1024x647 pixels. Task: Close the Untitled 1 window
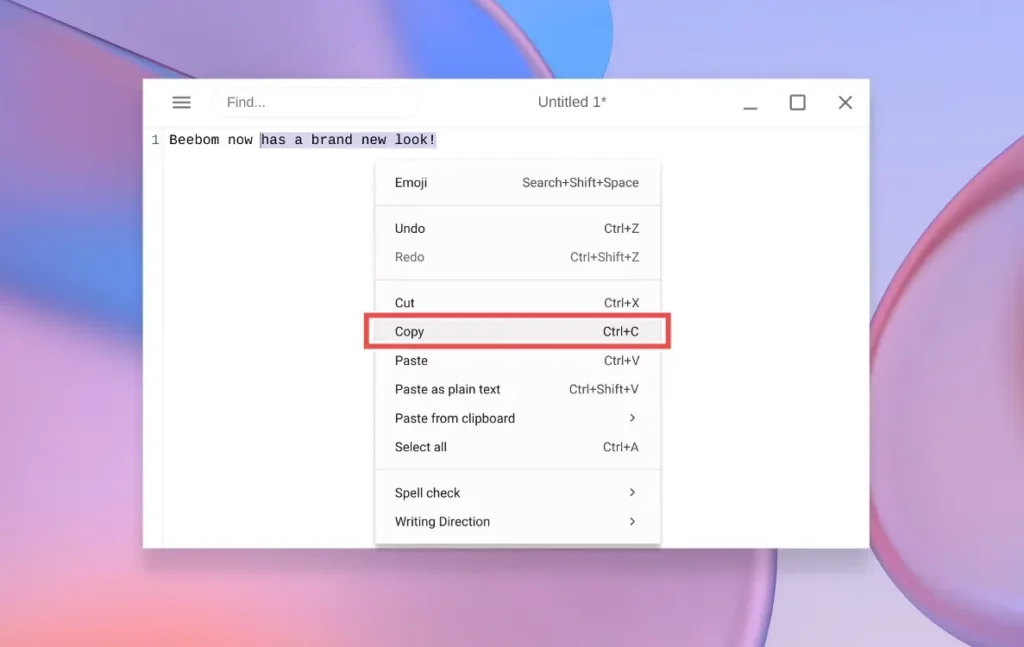845,102
